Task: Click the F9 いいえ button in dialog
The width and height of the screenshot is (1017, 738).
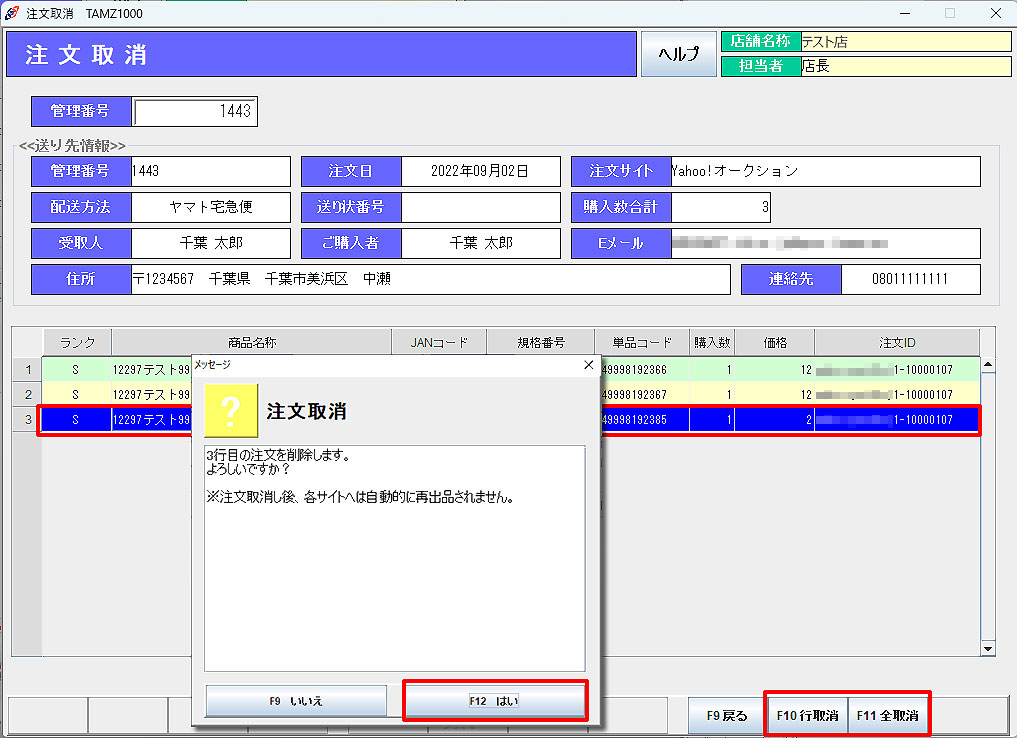Action: click(296, 701)
